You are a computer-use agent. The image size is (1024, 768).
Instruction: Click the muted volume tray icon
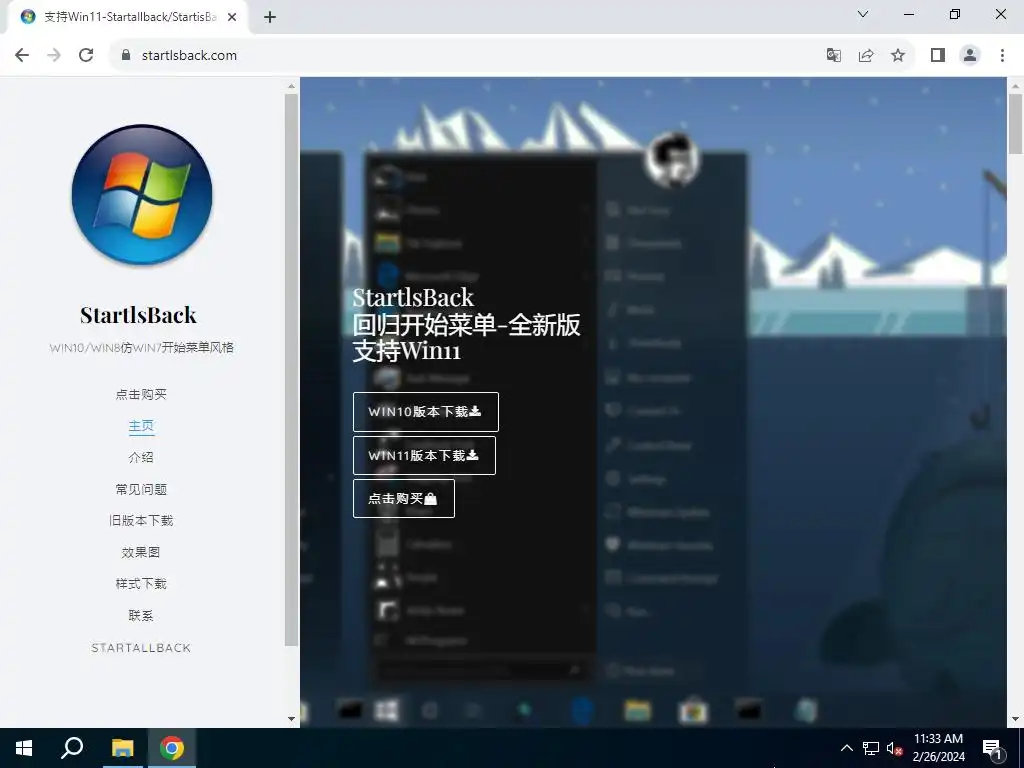click(895, 748)
